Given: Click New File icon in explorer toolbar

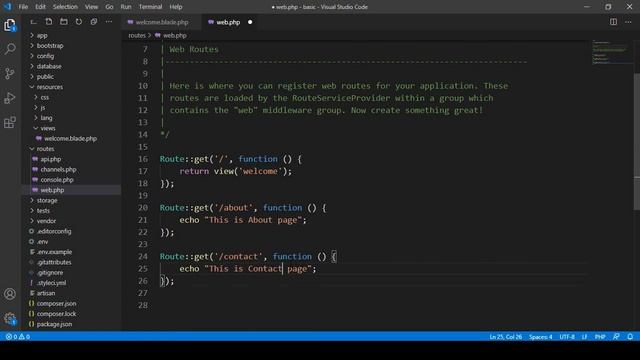Looking at the screenshot, I should [x=49, y=22].
